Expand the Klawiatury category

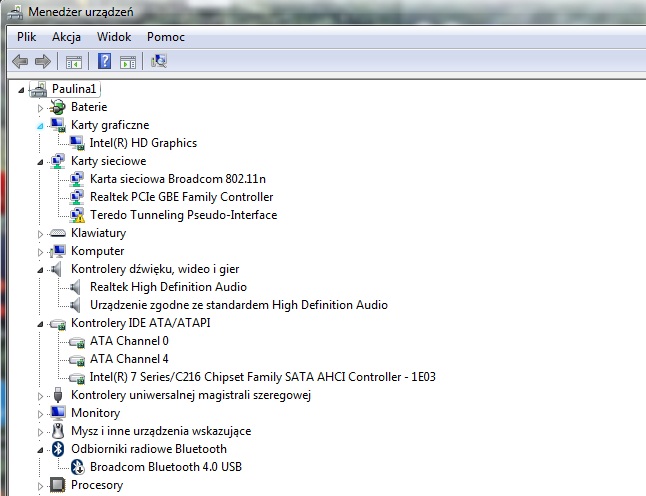40,234
